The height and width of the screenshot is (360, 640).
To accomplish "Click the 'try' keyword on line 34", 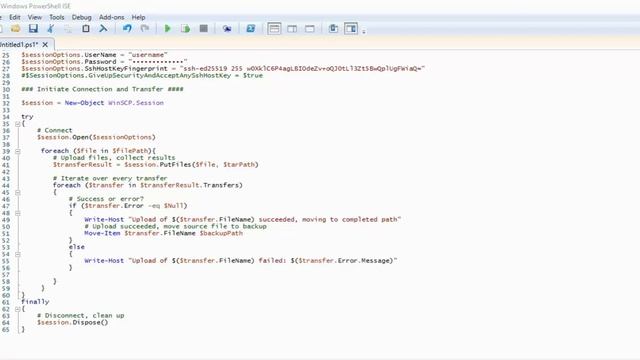I will pos(27,117).
